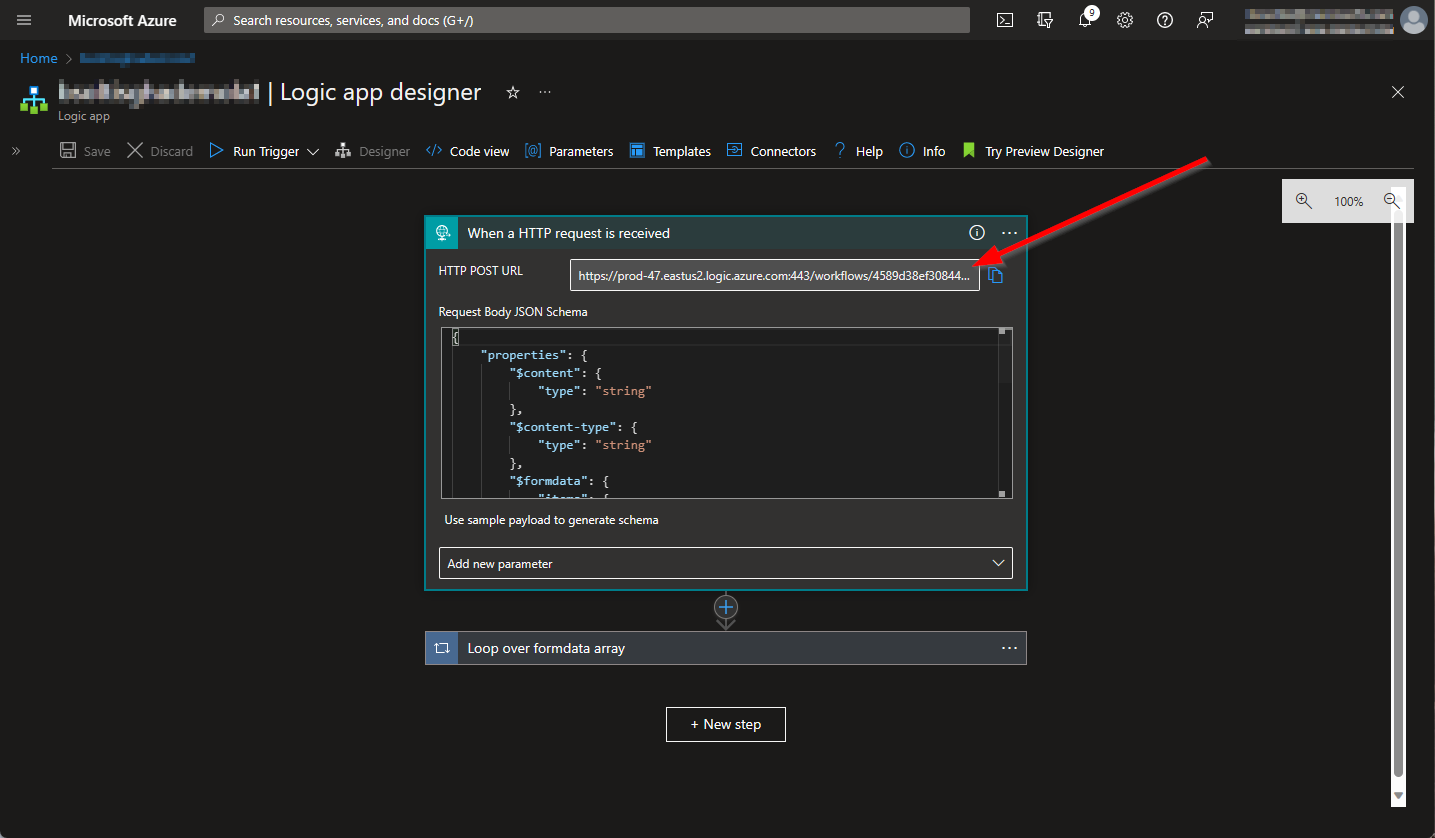Image resolution: width=1435 pixels, height=838 pixels.
Task: Insert step using the plus connector
Action: 726,607
